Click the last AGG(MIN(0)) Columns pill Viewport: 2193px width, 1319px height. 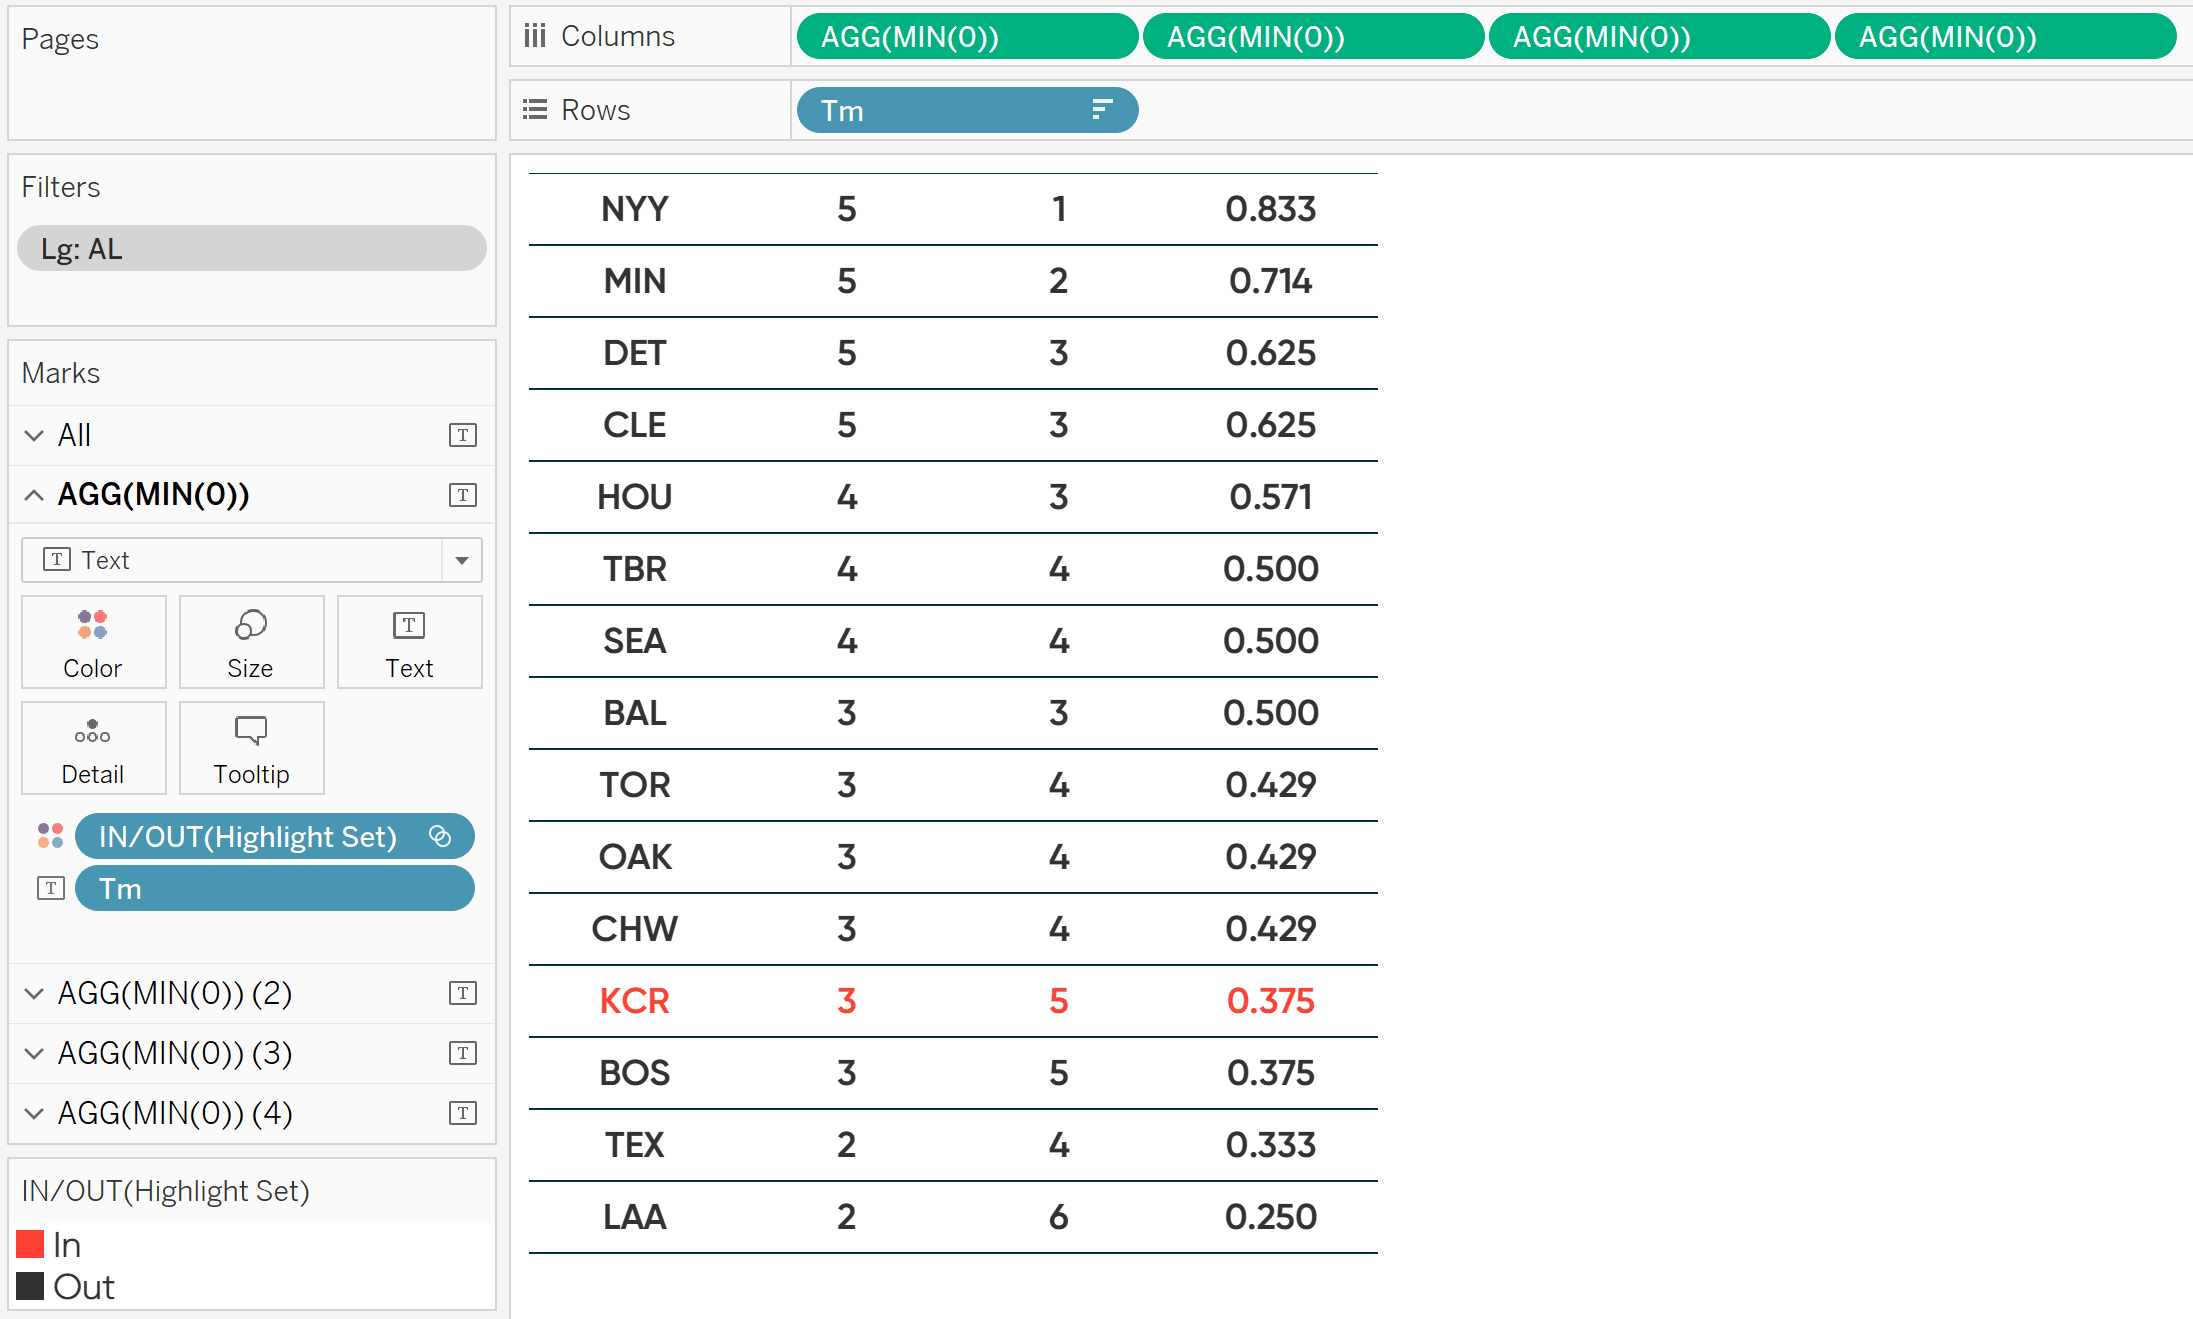[x=2005, y=37]
